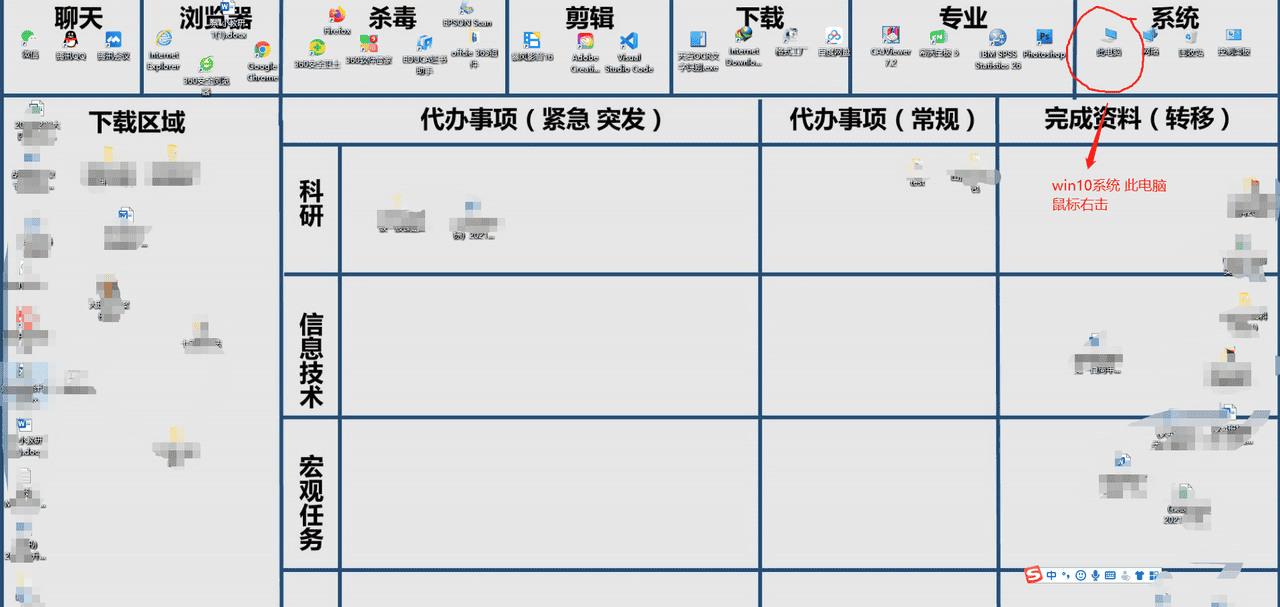This screenshot has height=607, width=1280.
Task: Open the emoji picker on Sogou bar
Action: (x=1081, y=575)
